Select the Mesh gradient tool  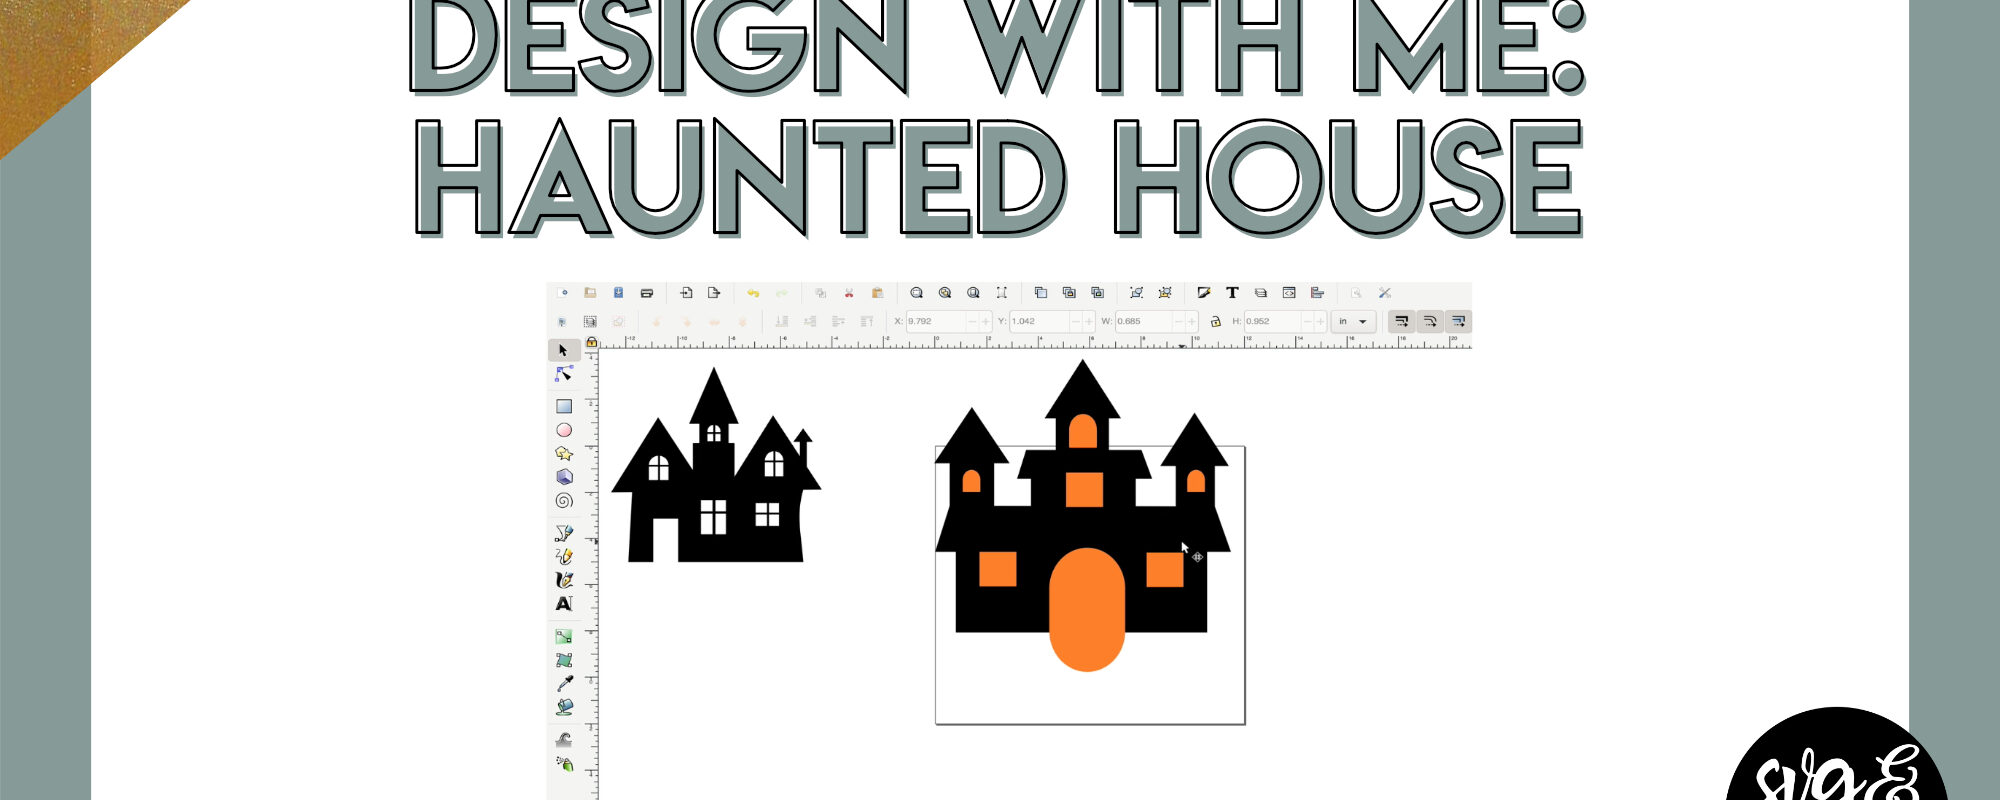564,660
